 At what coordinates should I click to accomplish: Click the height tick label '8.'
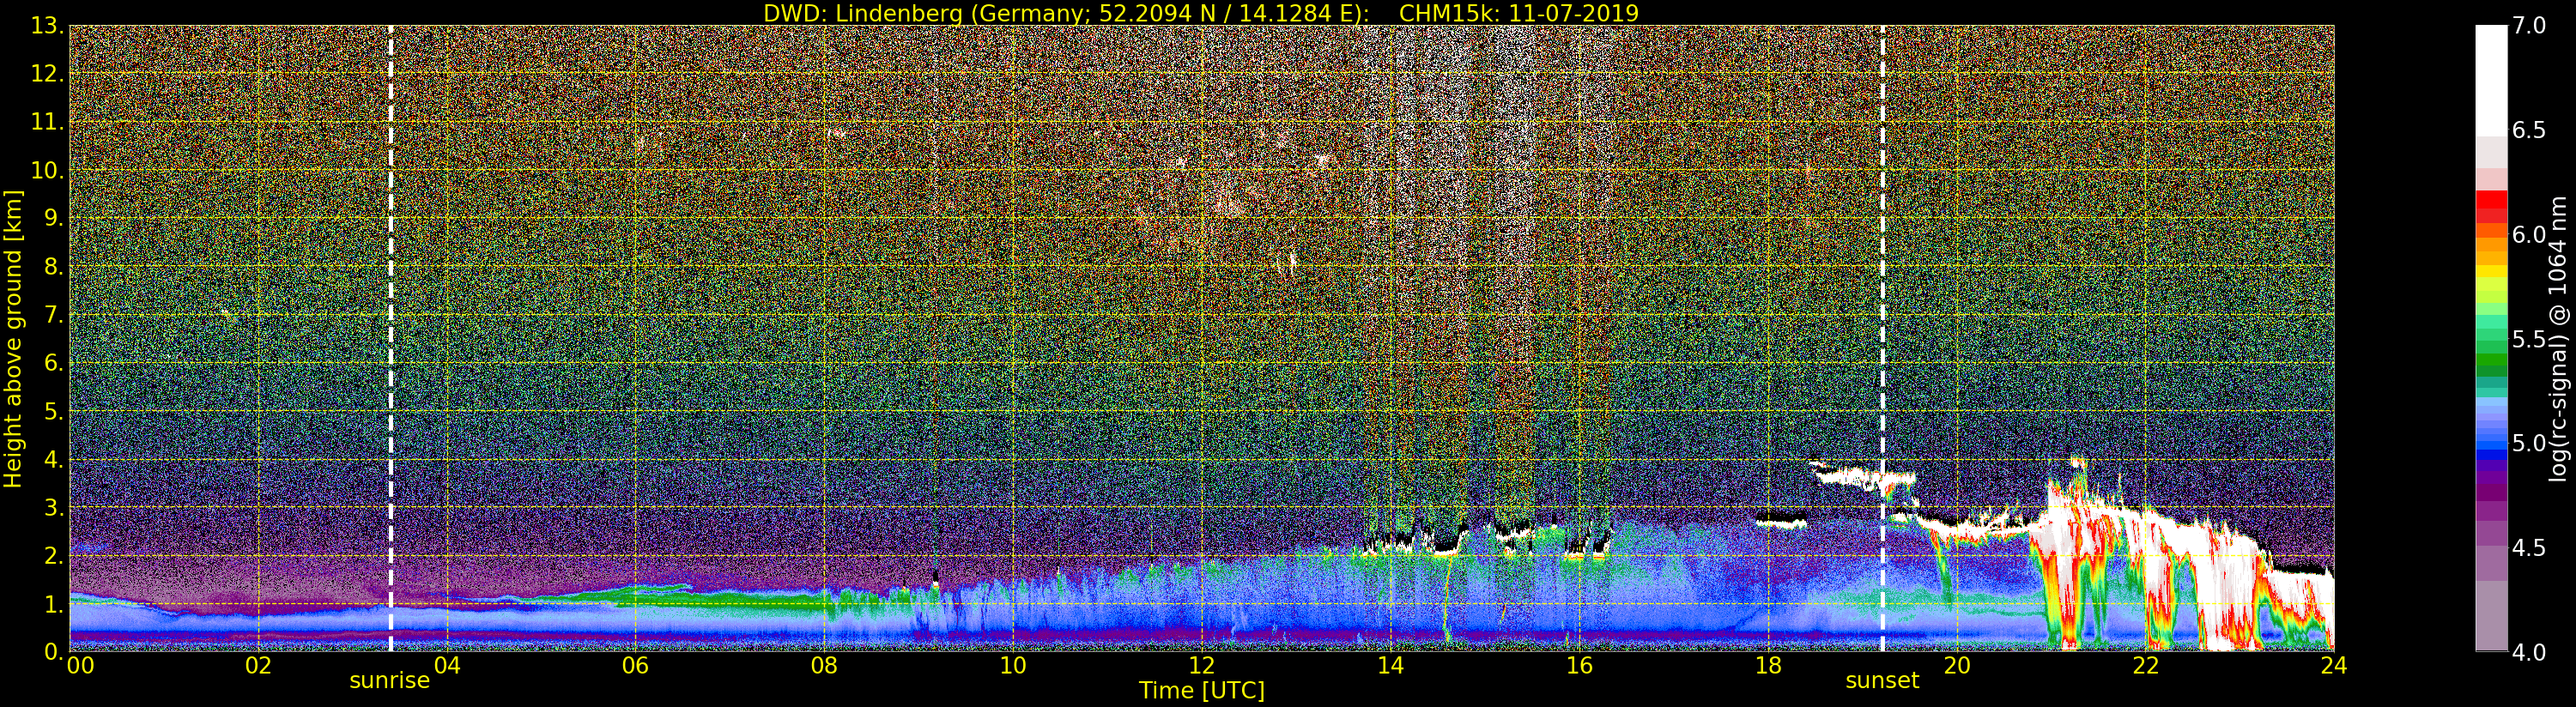[x=53, y=267]
